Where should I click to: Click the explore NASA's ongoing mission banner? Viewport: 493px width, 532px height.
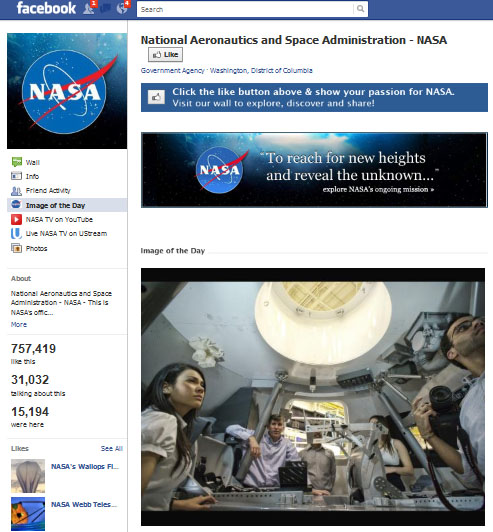click(314, 170)
